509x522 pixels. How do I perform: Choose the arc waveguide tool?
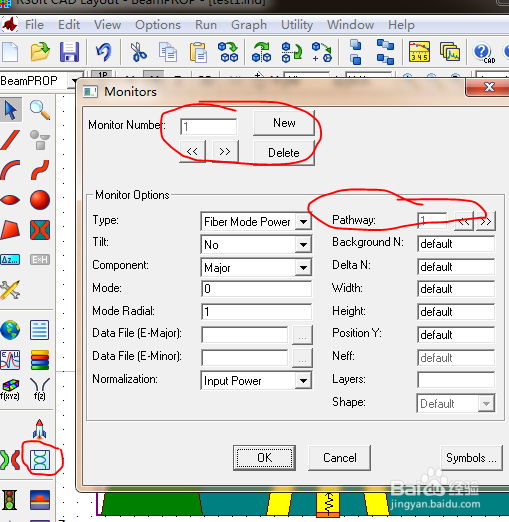10,170
